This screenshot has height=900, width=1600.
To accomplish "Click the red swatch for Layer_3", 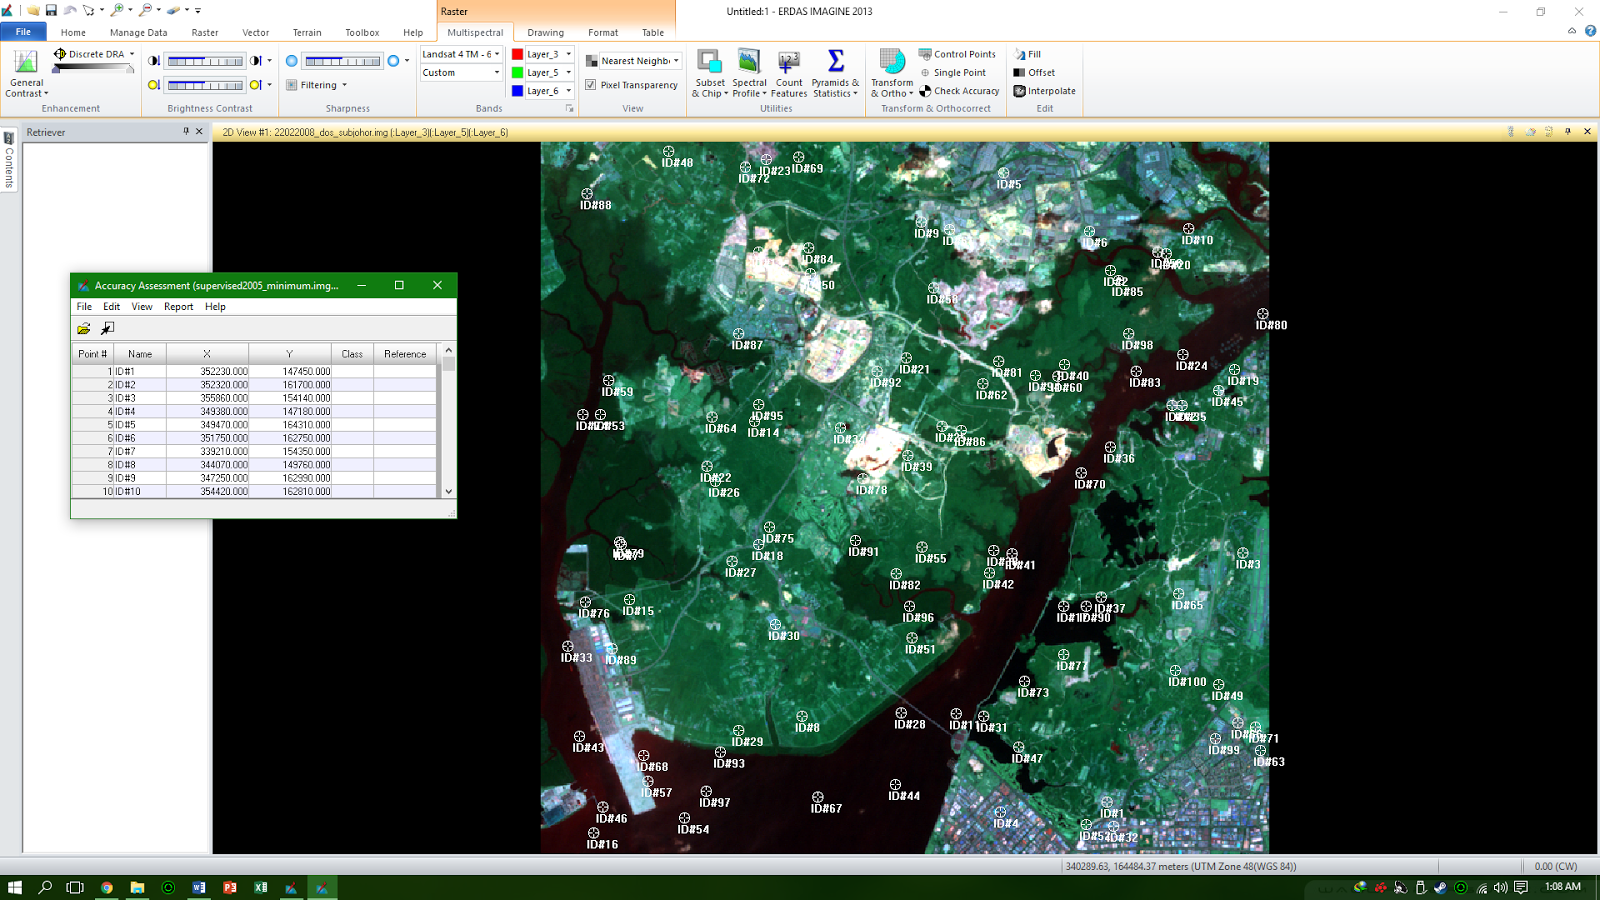I will [517, 54].
